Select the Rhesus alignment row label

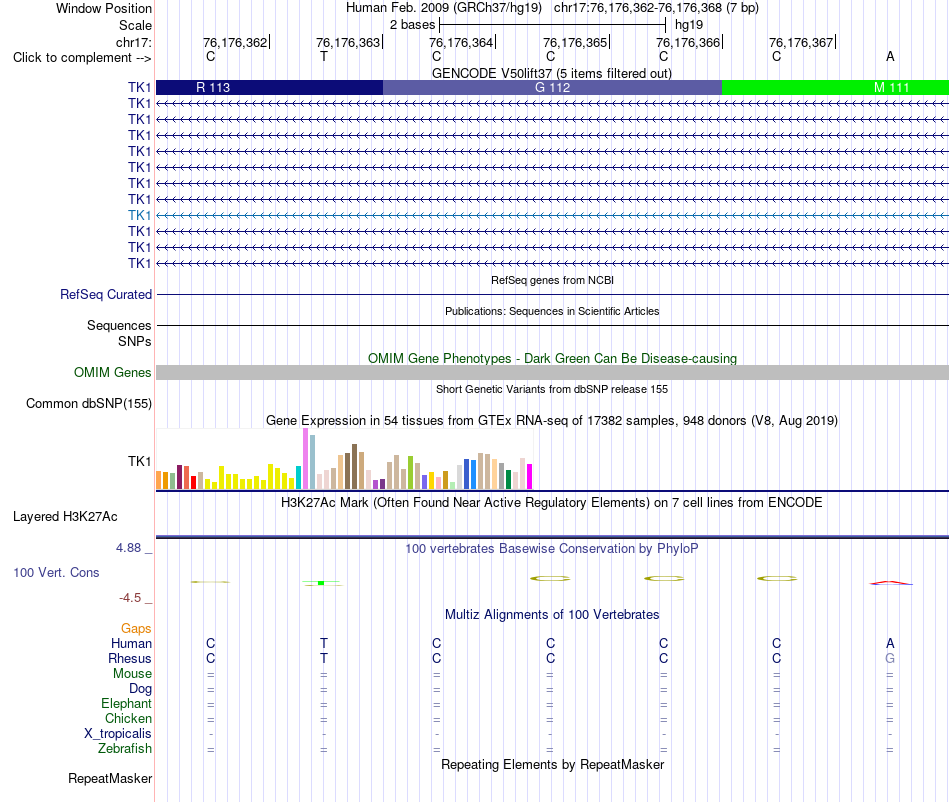click(130, 658)
